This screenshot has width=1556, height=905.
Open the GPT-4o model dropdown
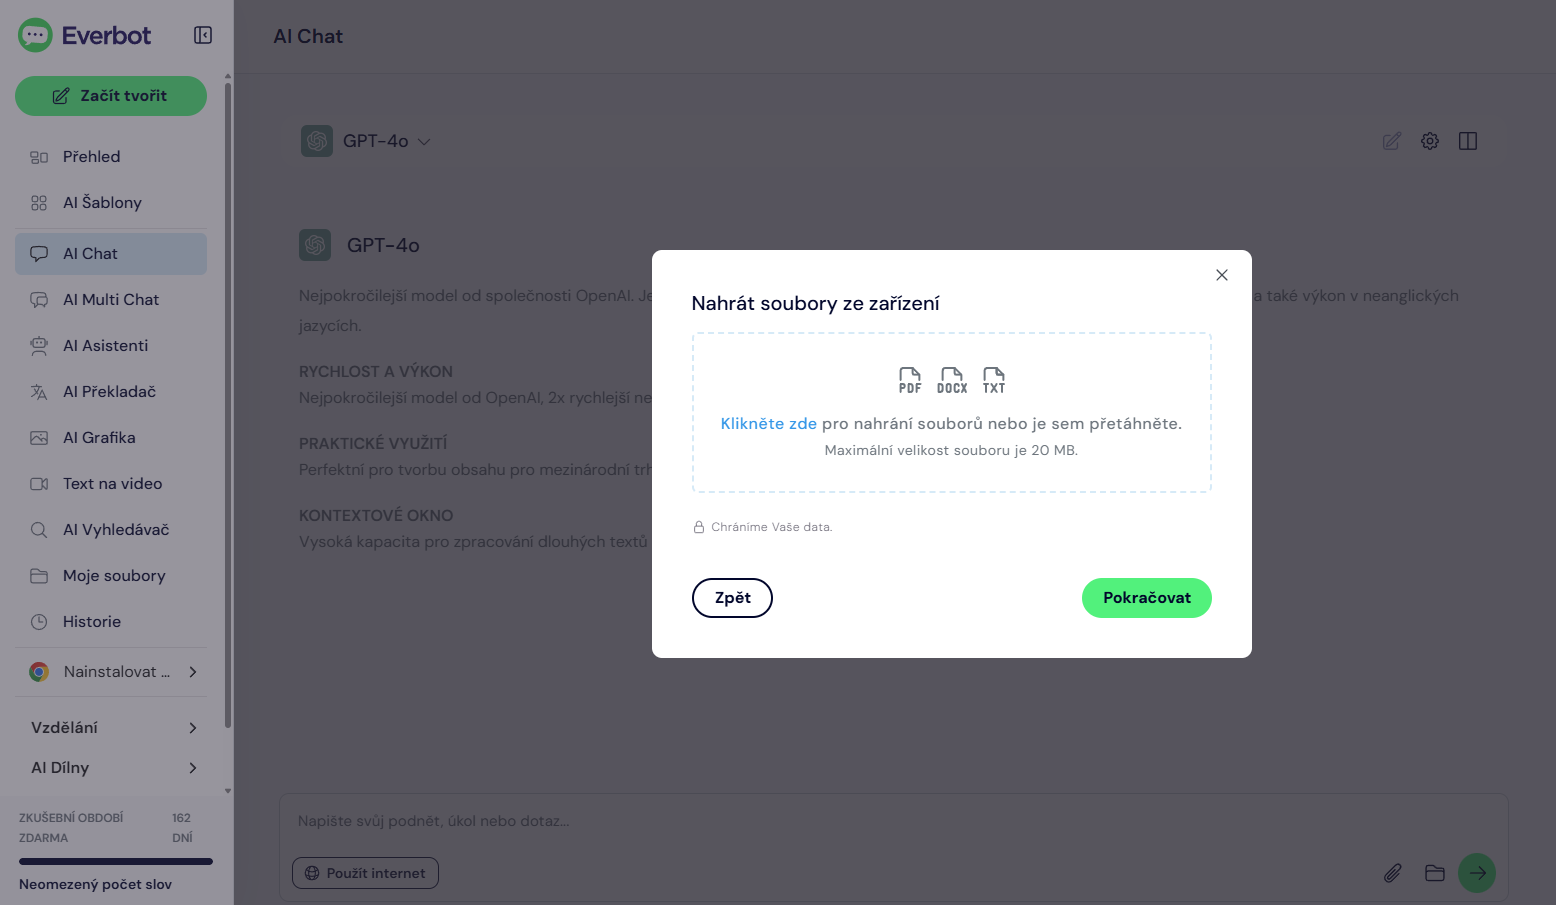(367, 141)
